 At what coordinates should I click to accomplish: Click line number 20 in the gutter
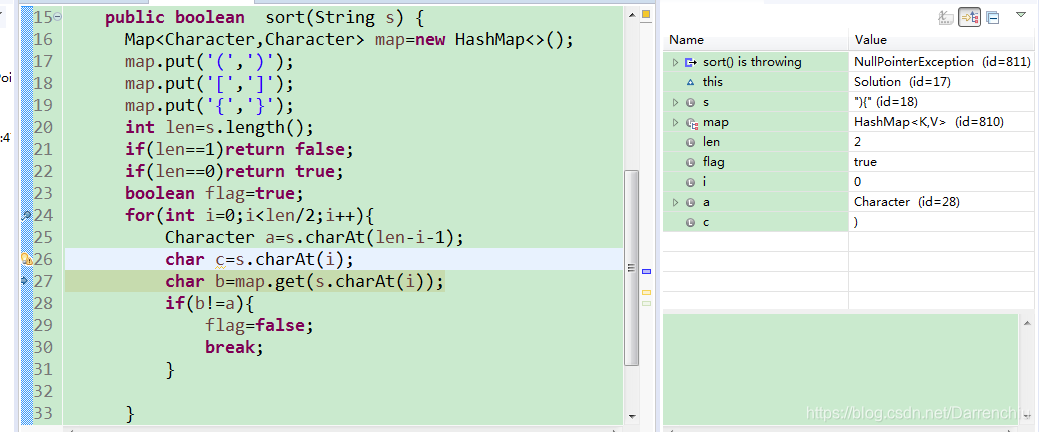tap(42, 127)
